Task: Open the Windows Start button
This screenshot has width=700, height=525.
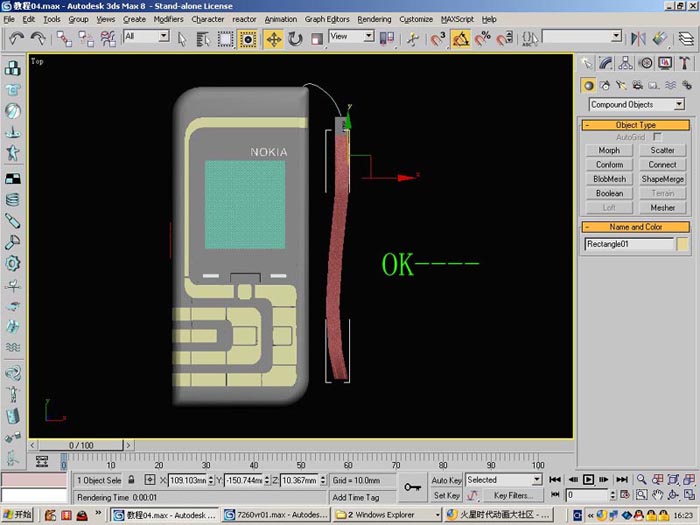Action: coord(18,515)
